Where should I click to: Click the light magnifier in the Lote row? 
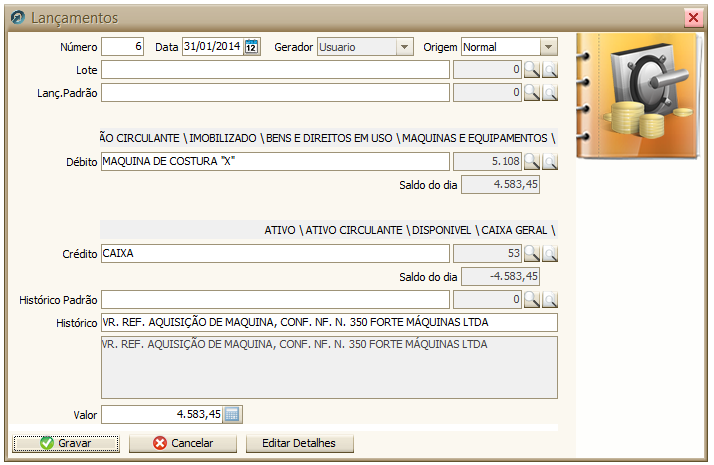coord(550,70)
